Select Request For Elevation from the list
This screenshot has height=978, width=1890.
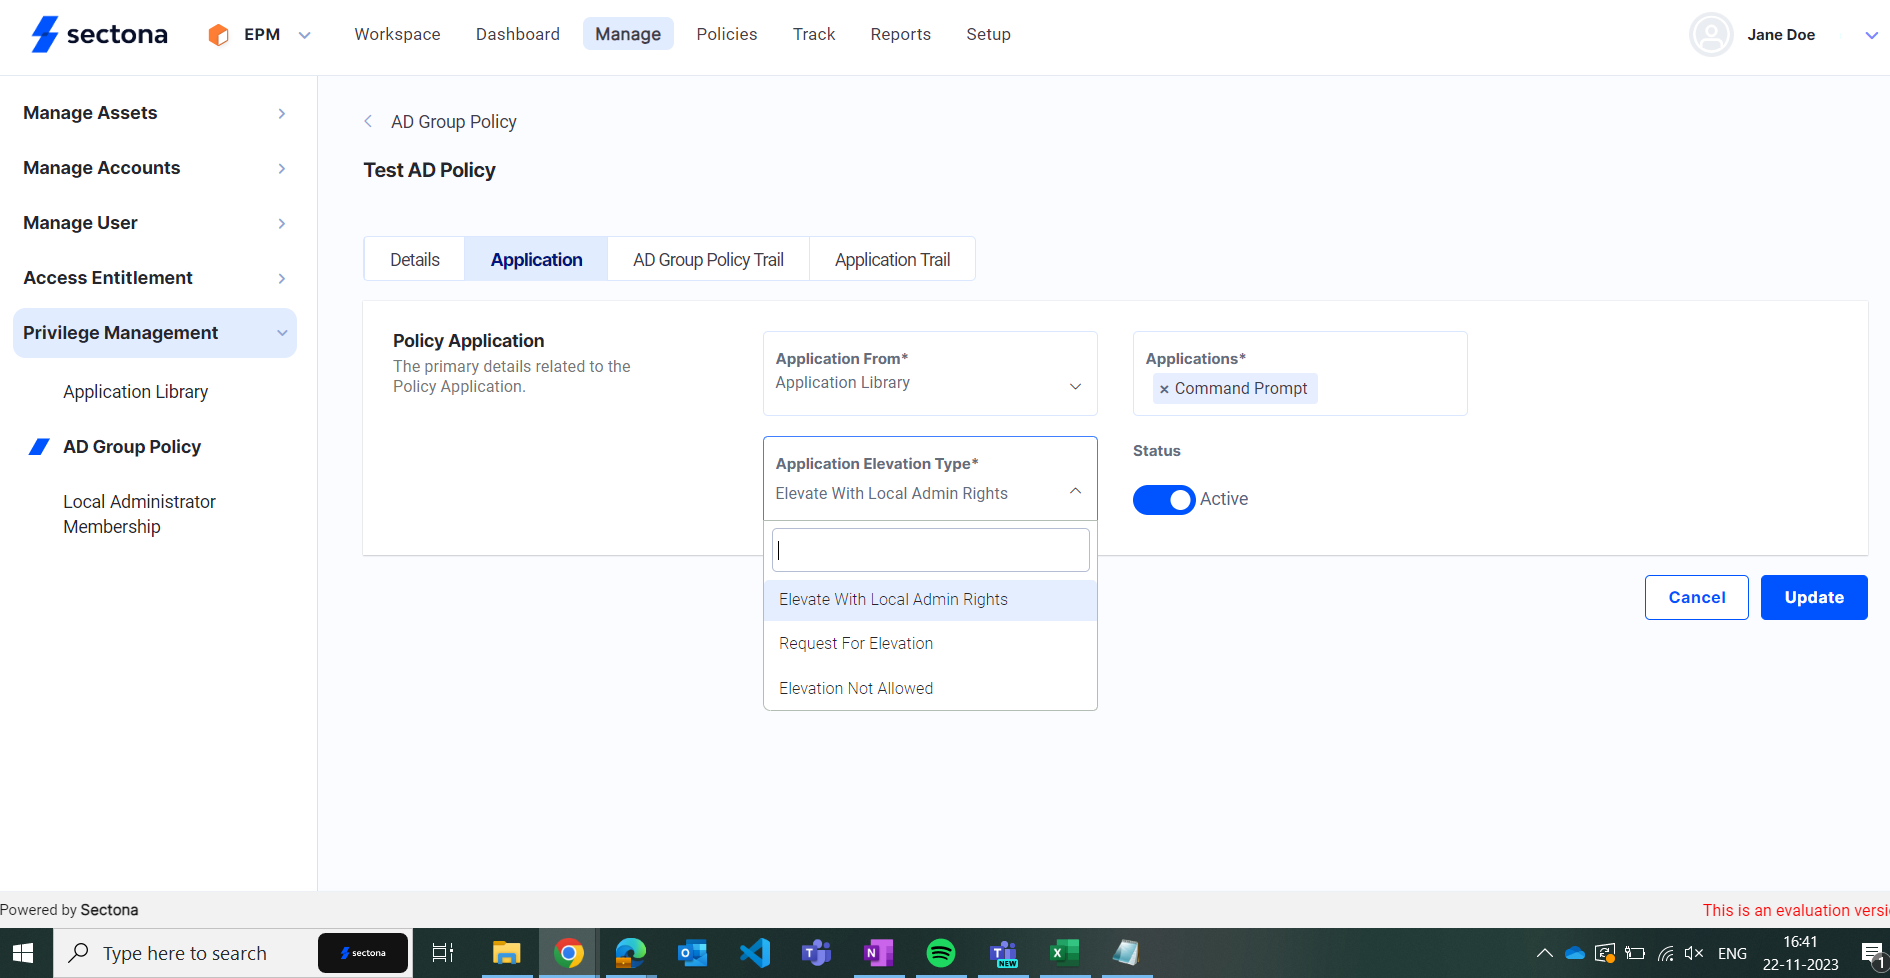pos(855,643)
